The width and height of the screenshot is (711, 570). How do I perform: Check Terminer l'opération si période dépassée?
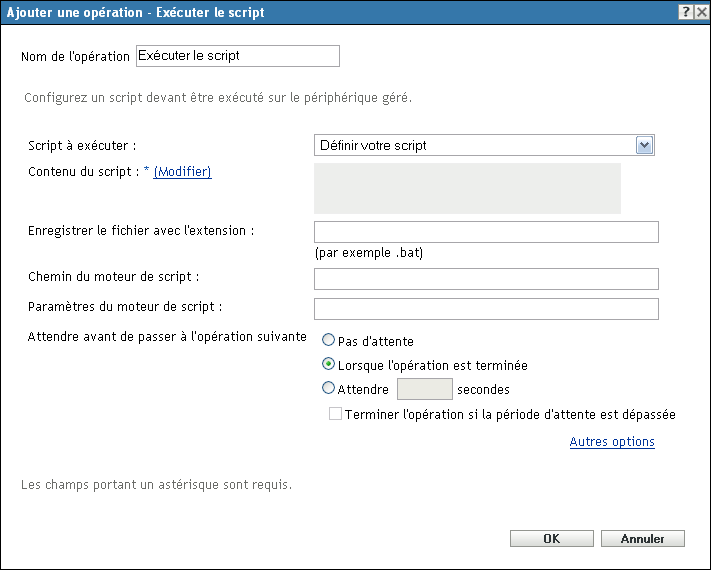pyautogui.click(x=336, y=414)
